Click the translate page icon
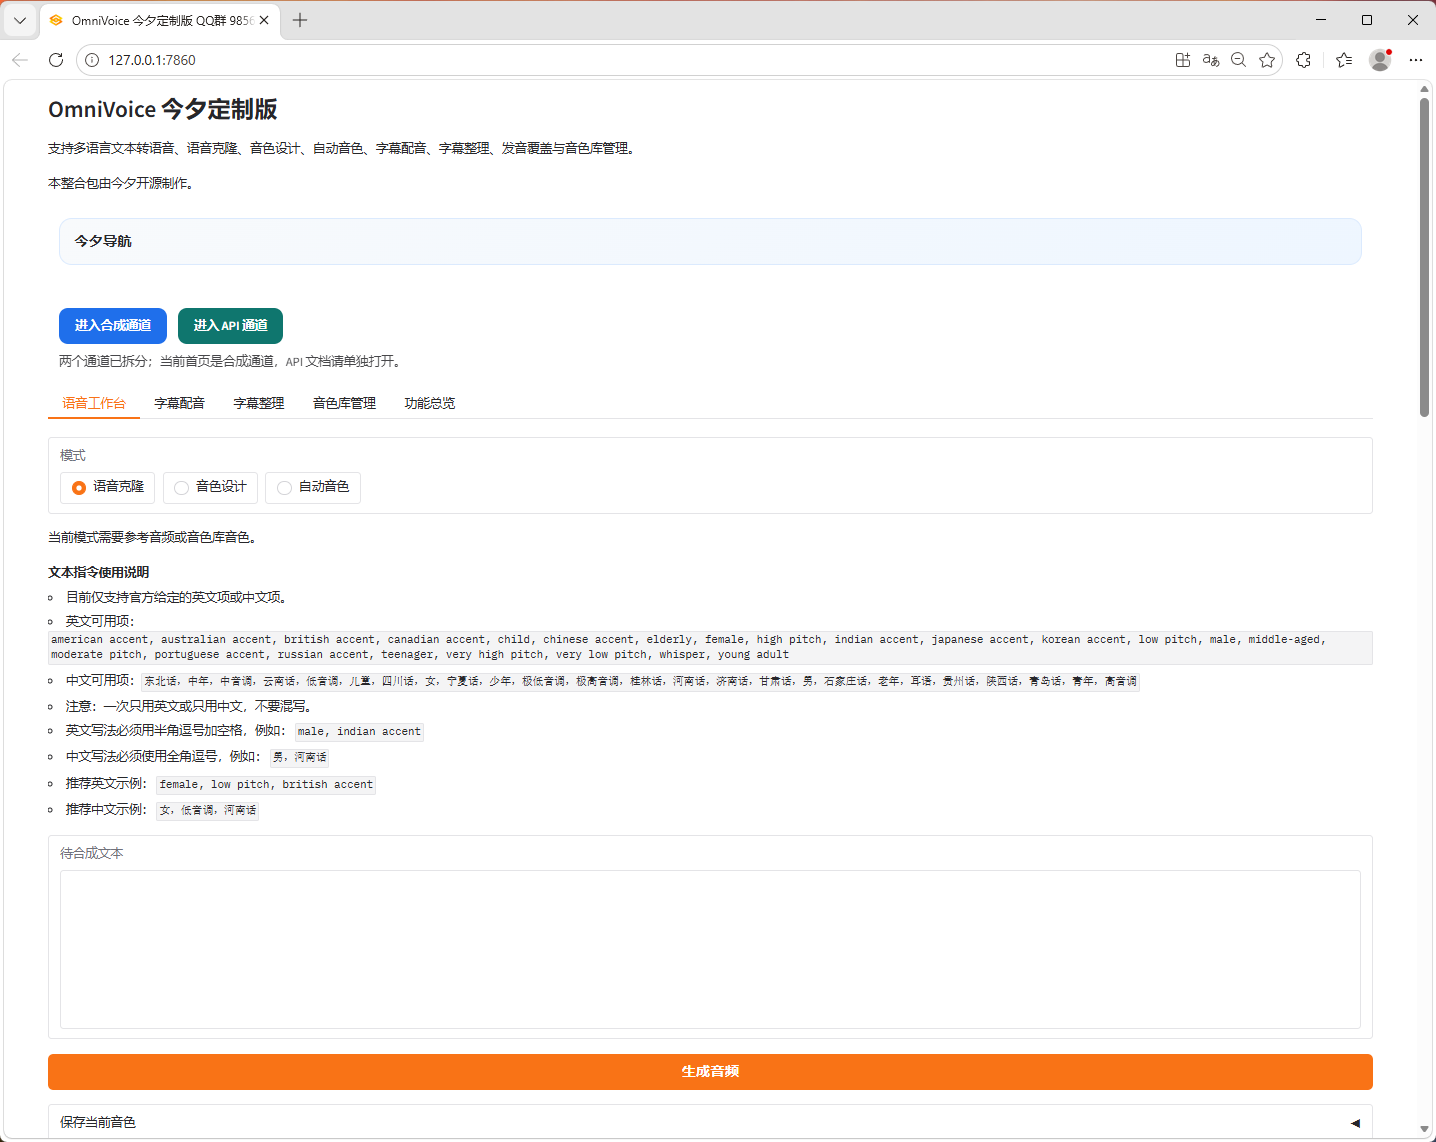This screenshot has height=1142, width=1436. click(x=1211, y=60)
